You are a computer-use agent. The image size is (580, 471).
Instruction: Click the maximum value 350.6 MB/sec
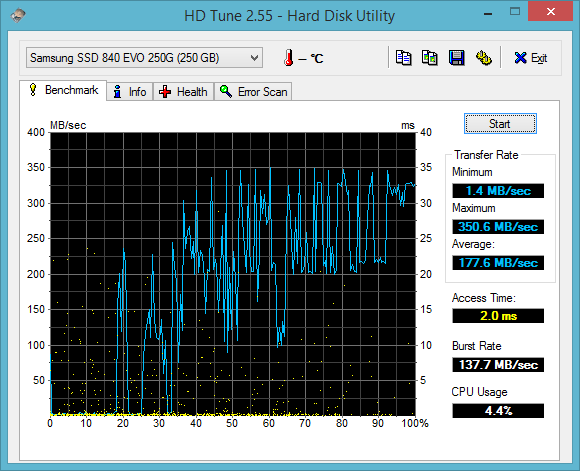coord(498,227)
